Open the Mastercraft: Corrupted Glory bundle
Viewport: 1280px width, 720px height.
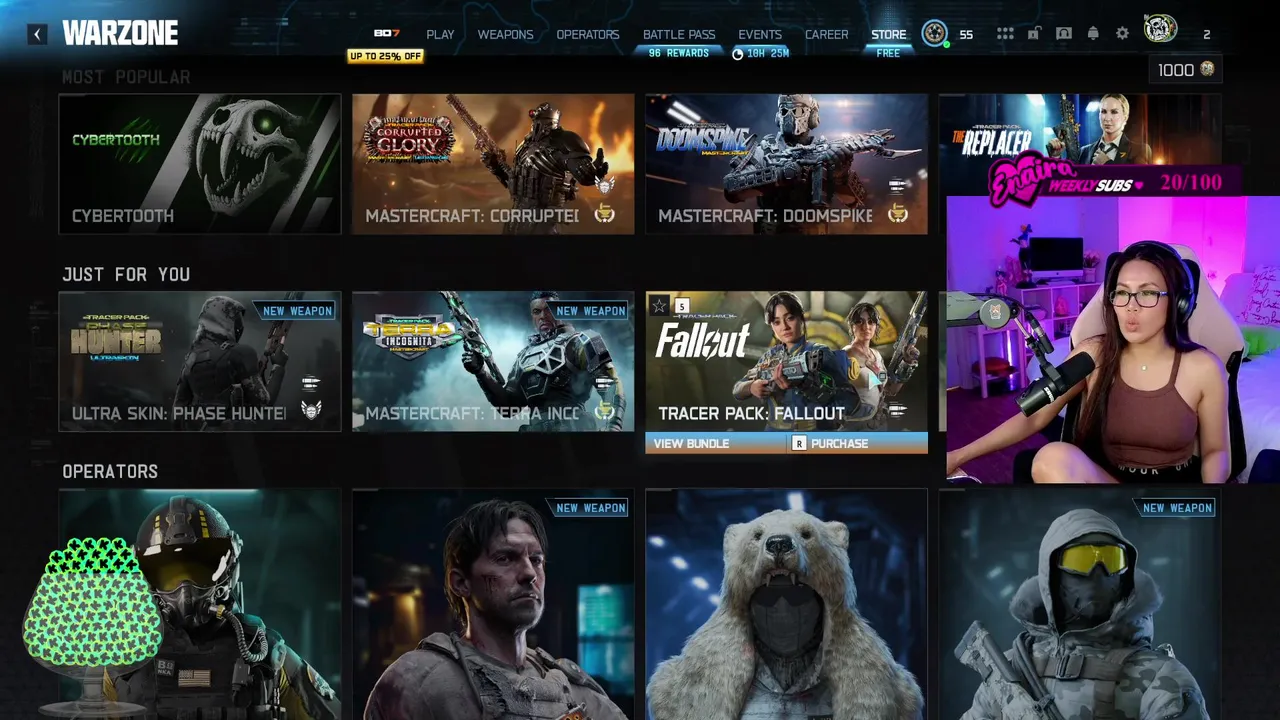(x=493, y=164)
